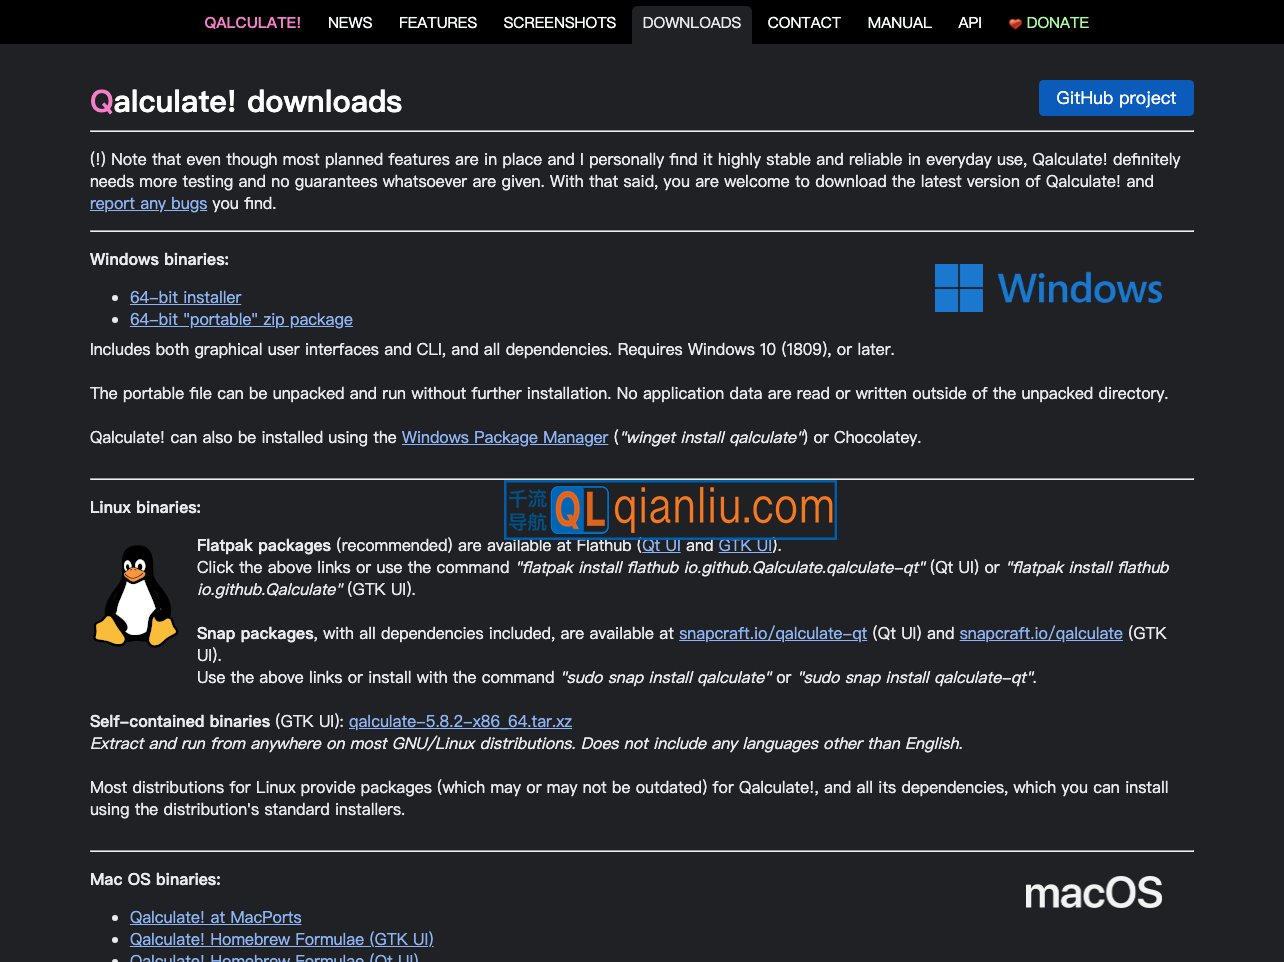The width and height of the screenshot is (1284, 962).
Task: Open the Windows Package Manager link
Action: 504,437
